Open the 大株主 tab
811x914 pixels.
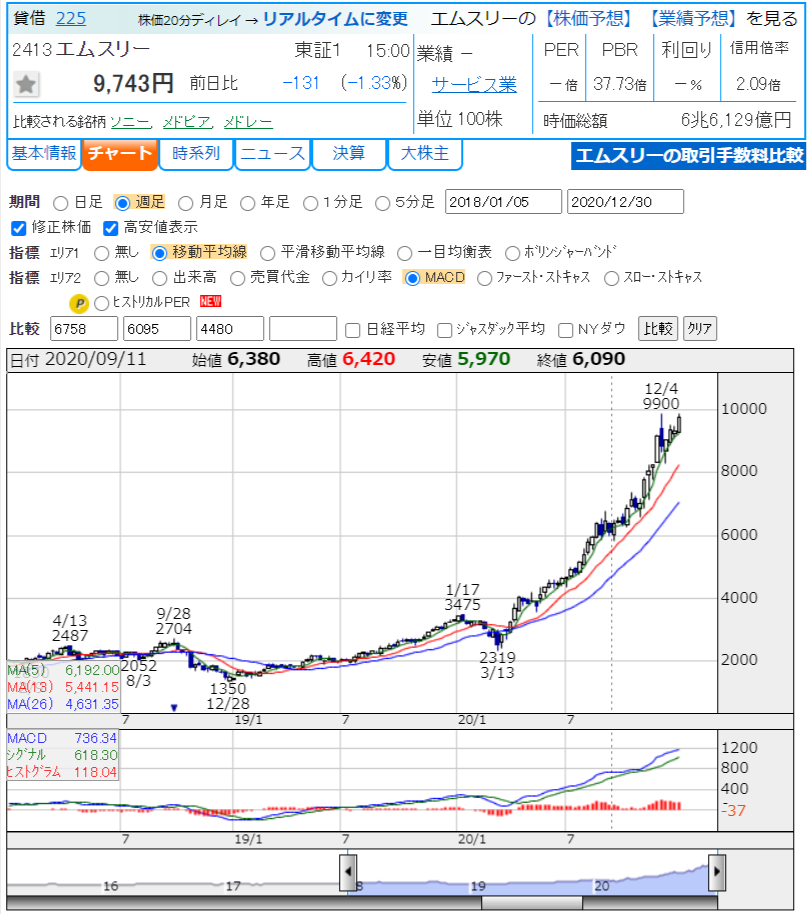point(425,154)
